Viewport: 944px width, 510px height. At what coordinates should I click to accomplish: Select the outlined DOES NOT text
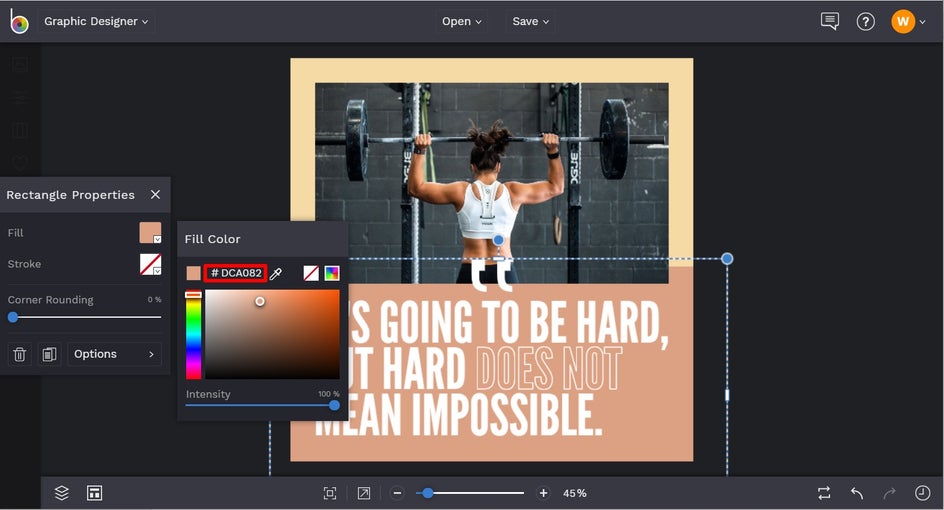(548, 369)
